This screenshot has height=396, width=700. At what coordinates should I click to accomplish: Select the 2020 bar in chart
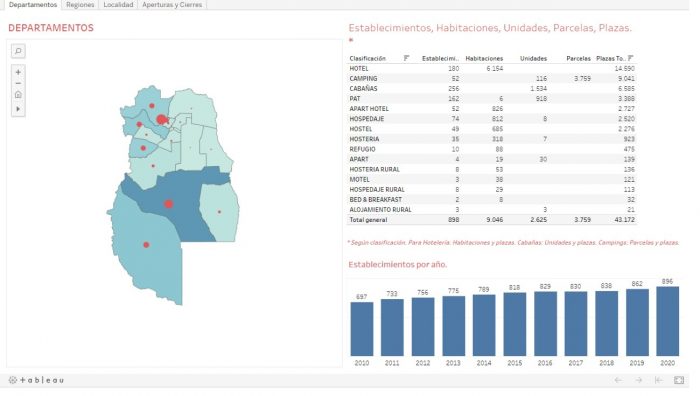click(x=667, y=321)
